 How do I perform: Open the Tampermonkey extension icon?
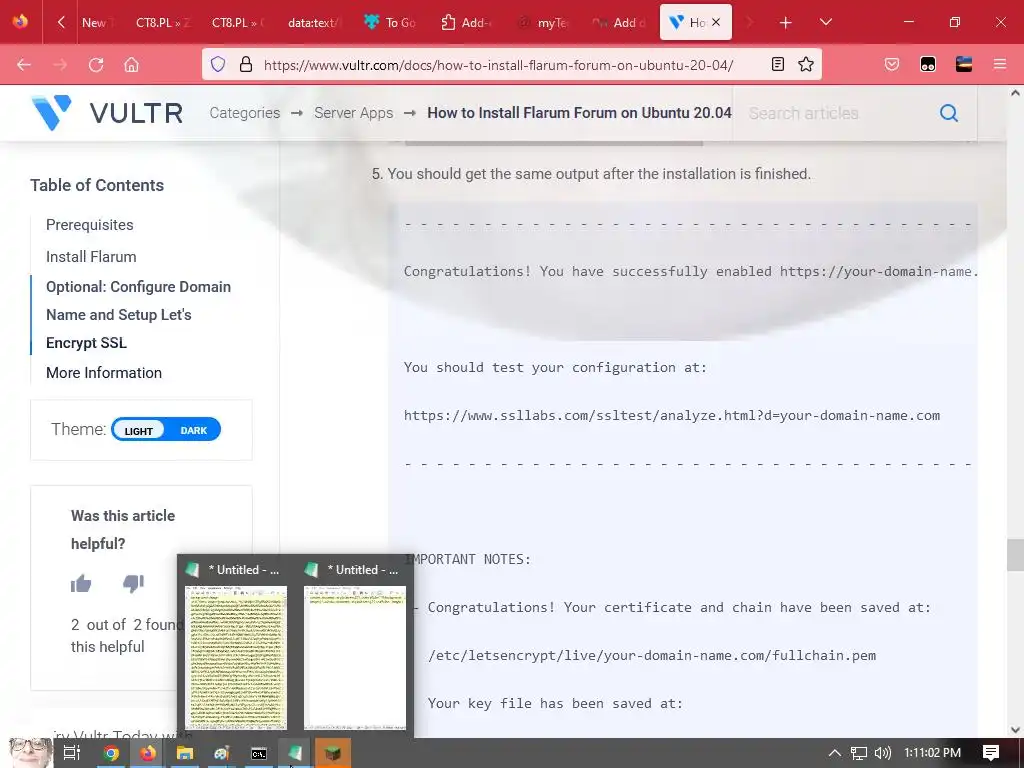coord(927,64)
